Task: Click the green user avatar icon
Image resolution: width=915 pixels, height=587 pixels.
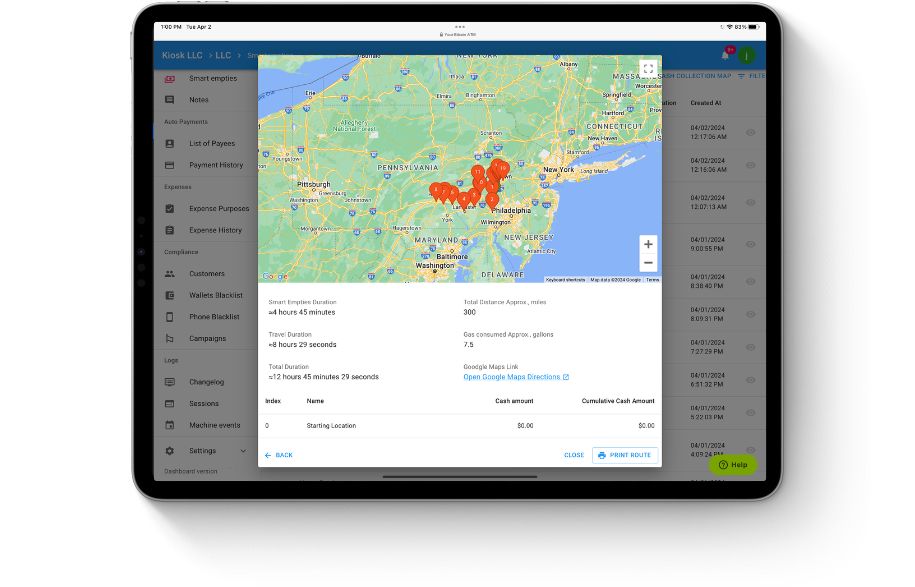Action: [x=745, y=54]
